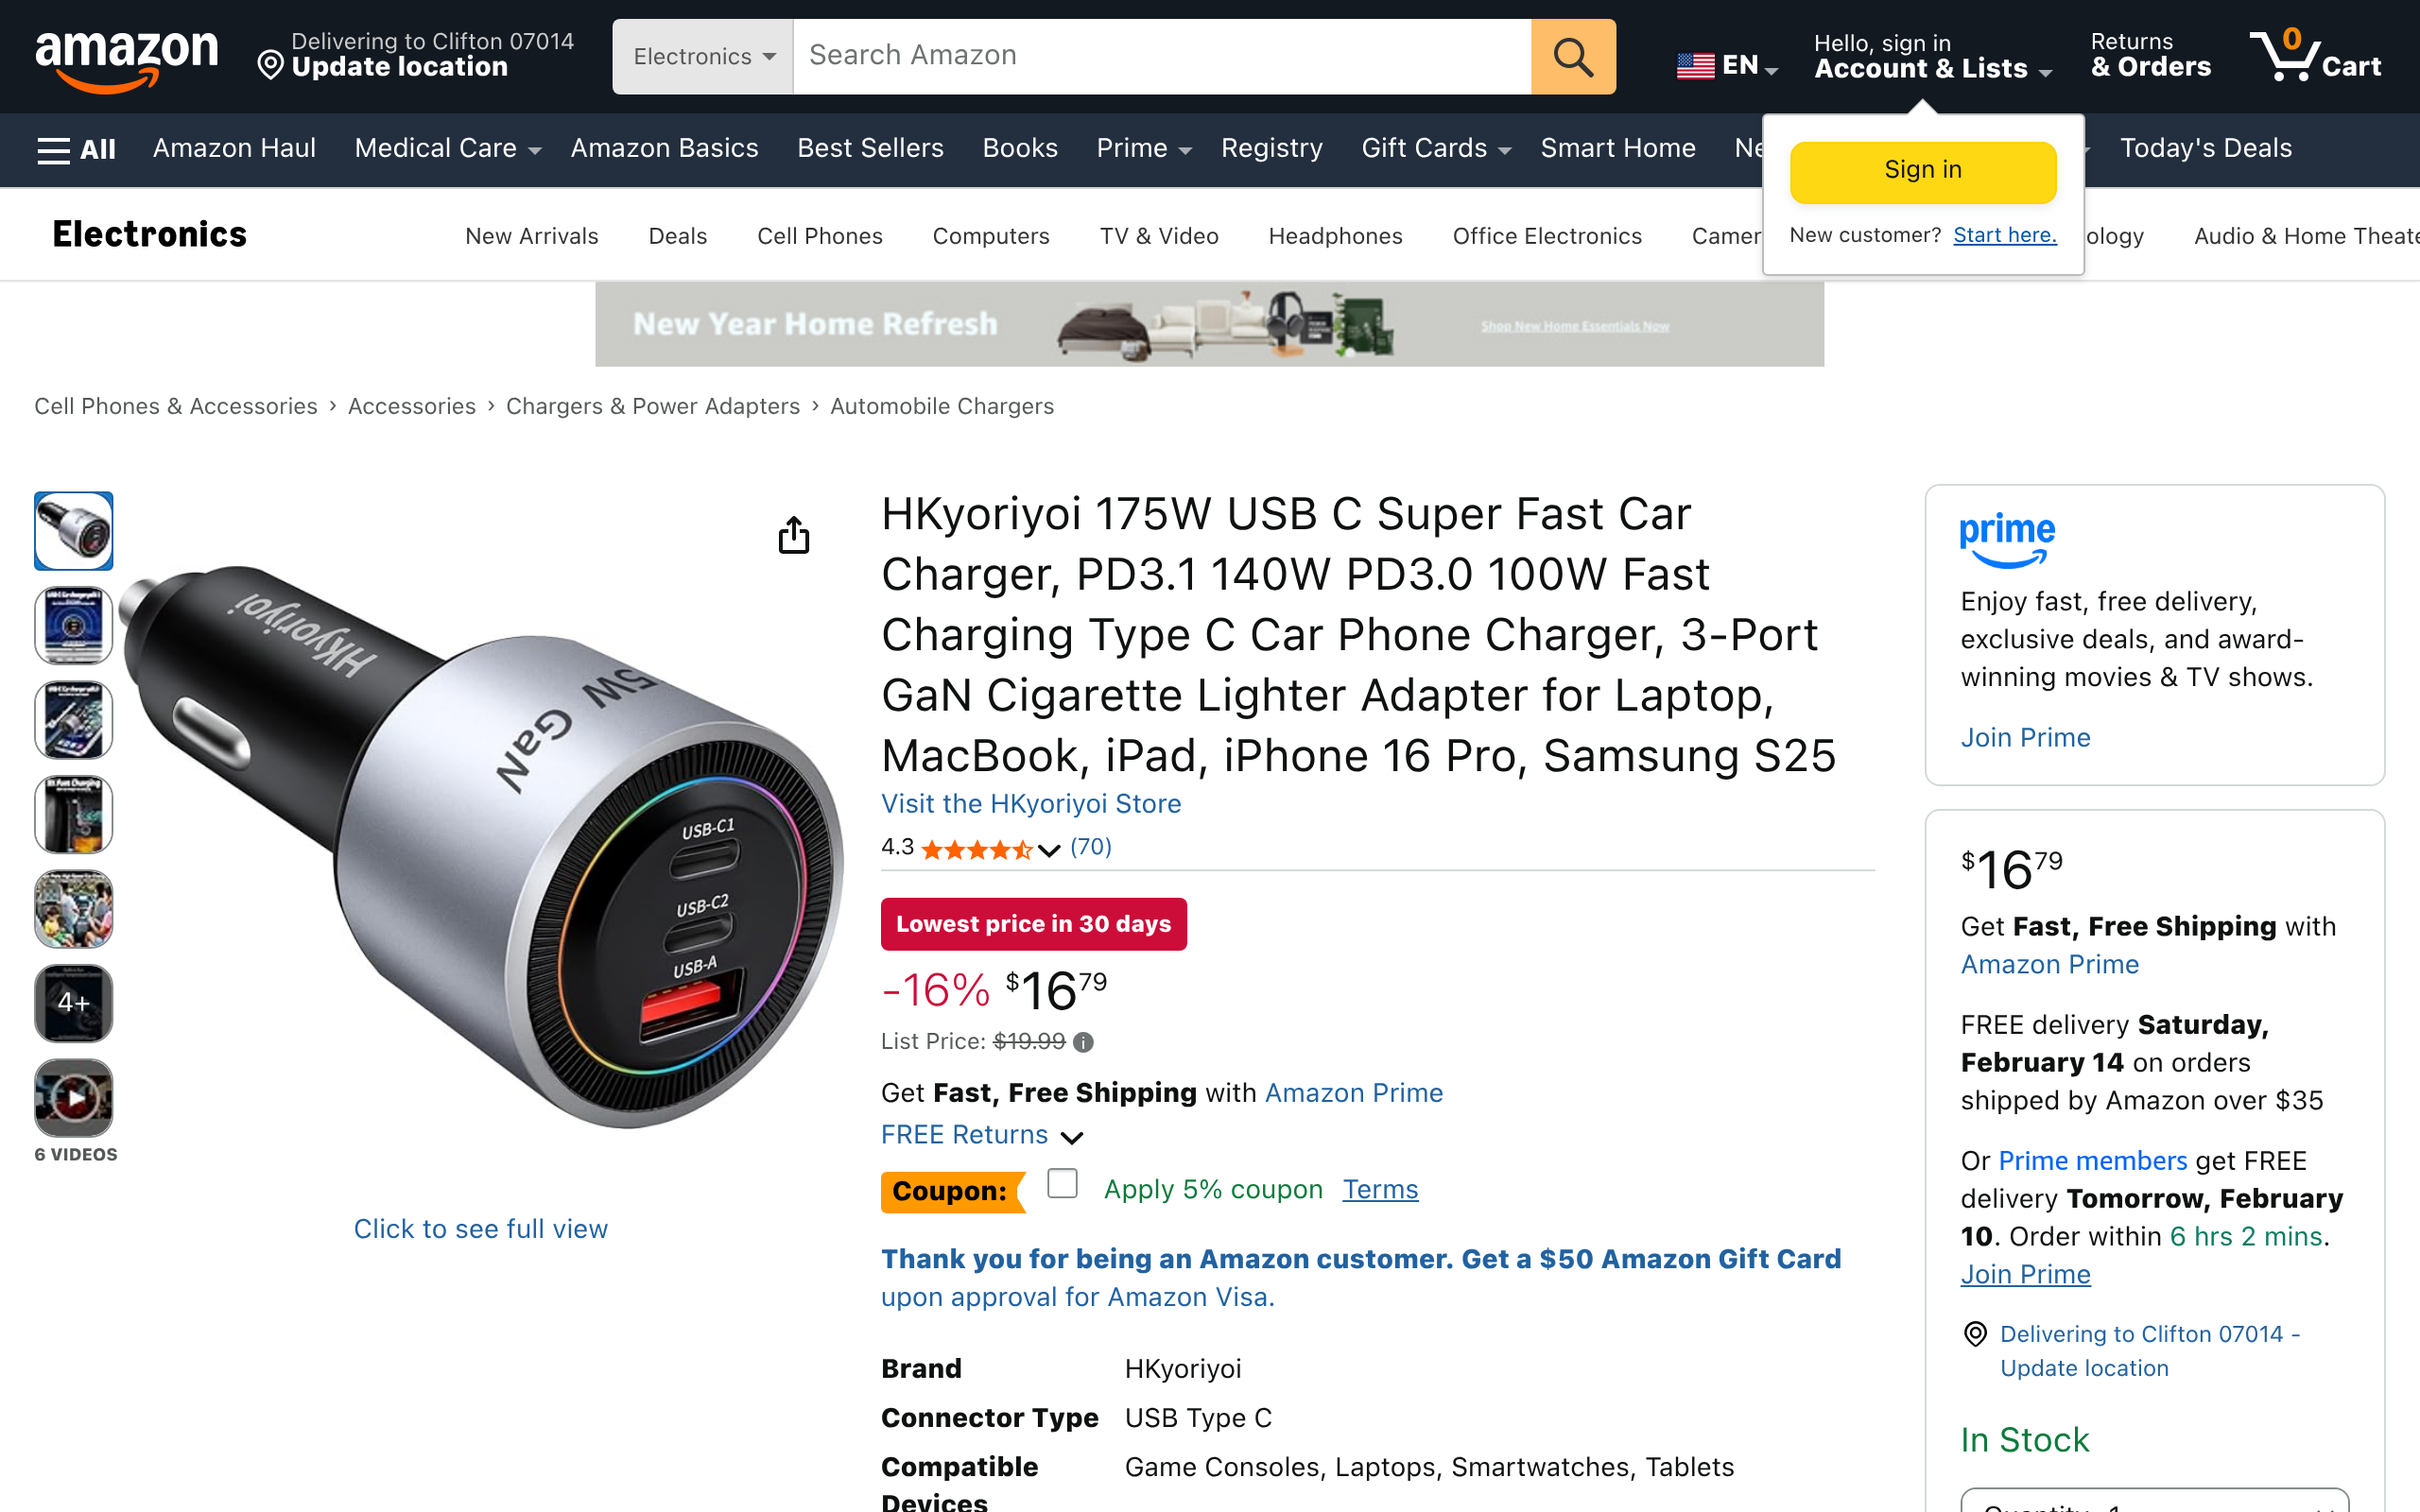The height and width of the screenshot is (1512, 2420).
Task: Check the Apply 5% coupon checkbox
Action: [x=1062, y=1184]
